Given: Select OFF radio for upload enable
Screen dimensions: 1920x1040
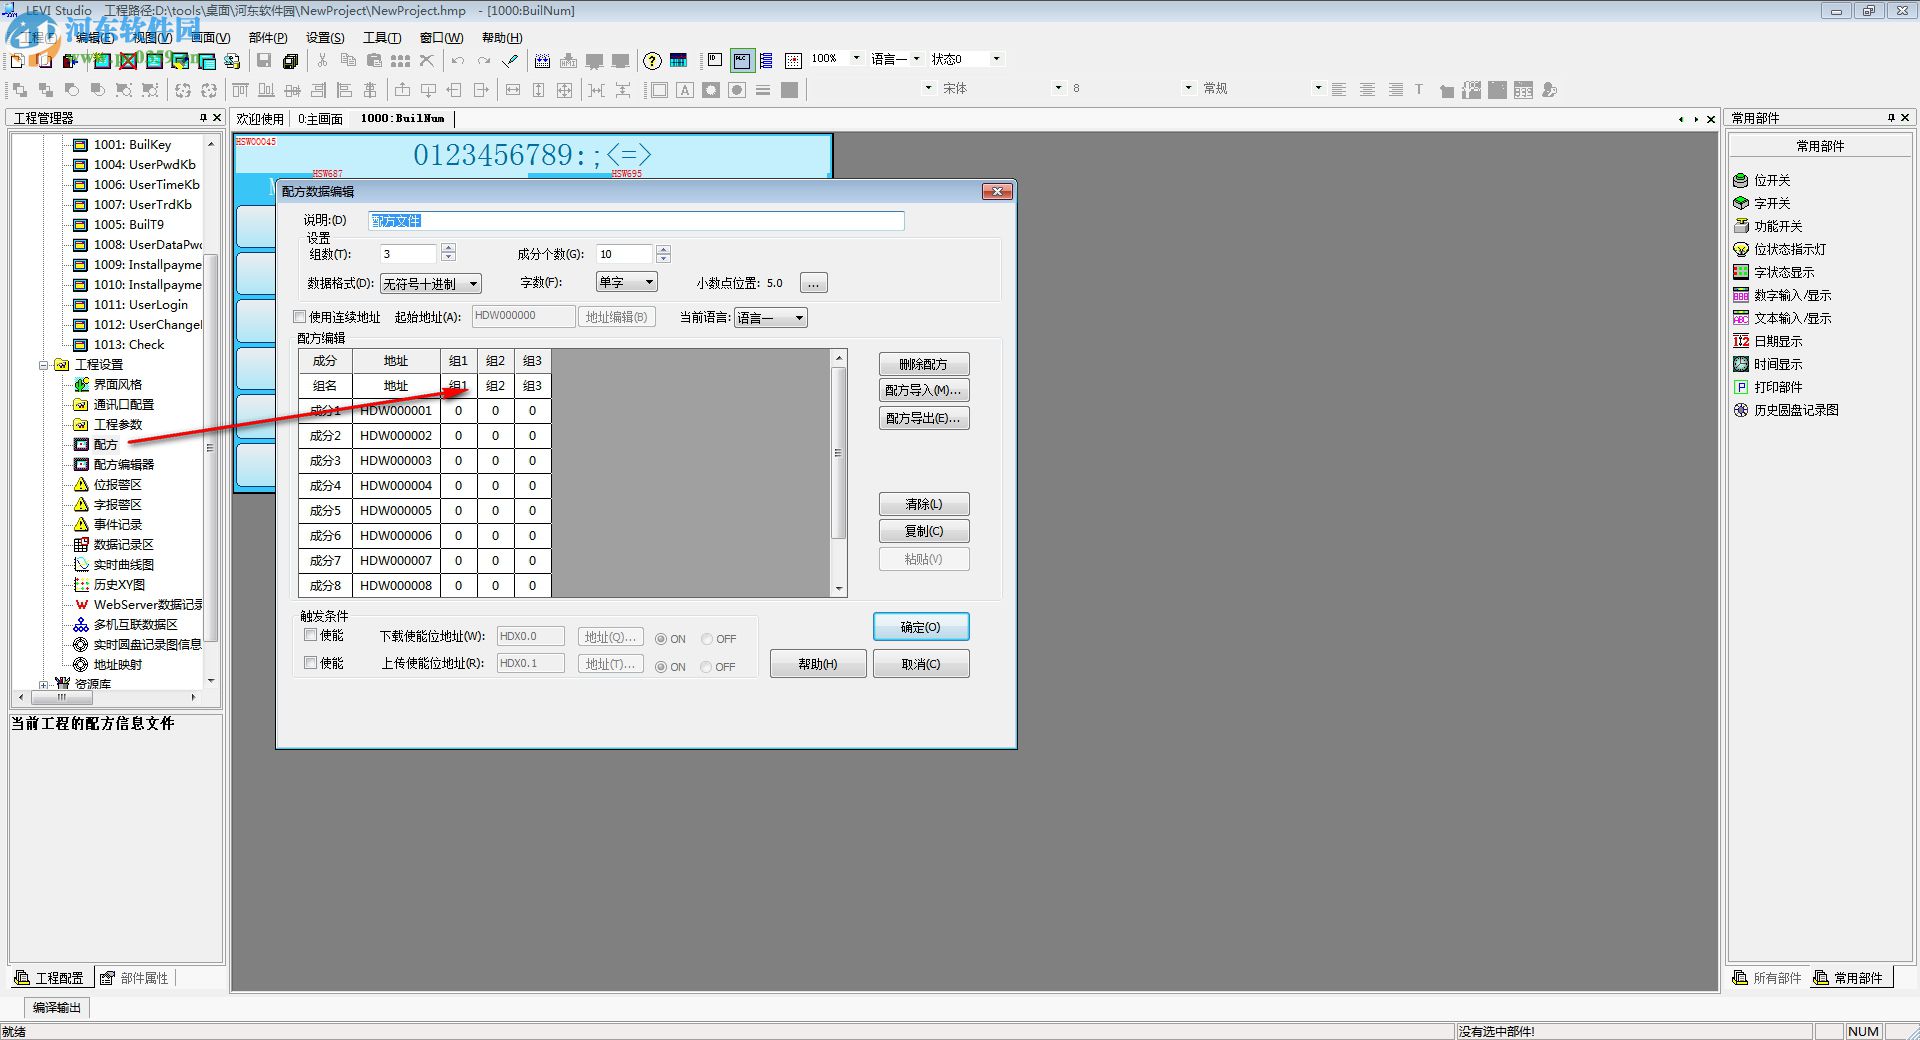Looking at the screenshot, I should 707,667.
